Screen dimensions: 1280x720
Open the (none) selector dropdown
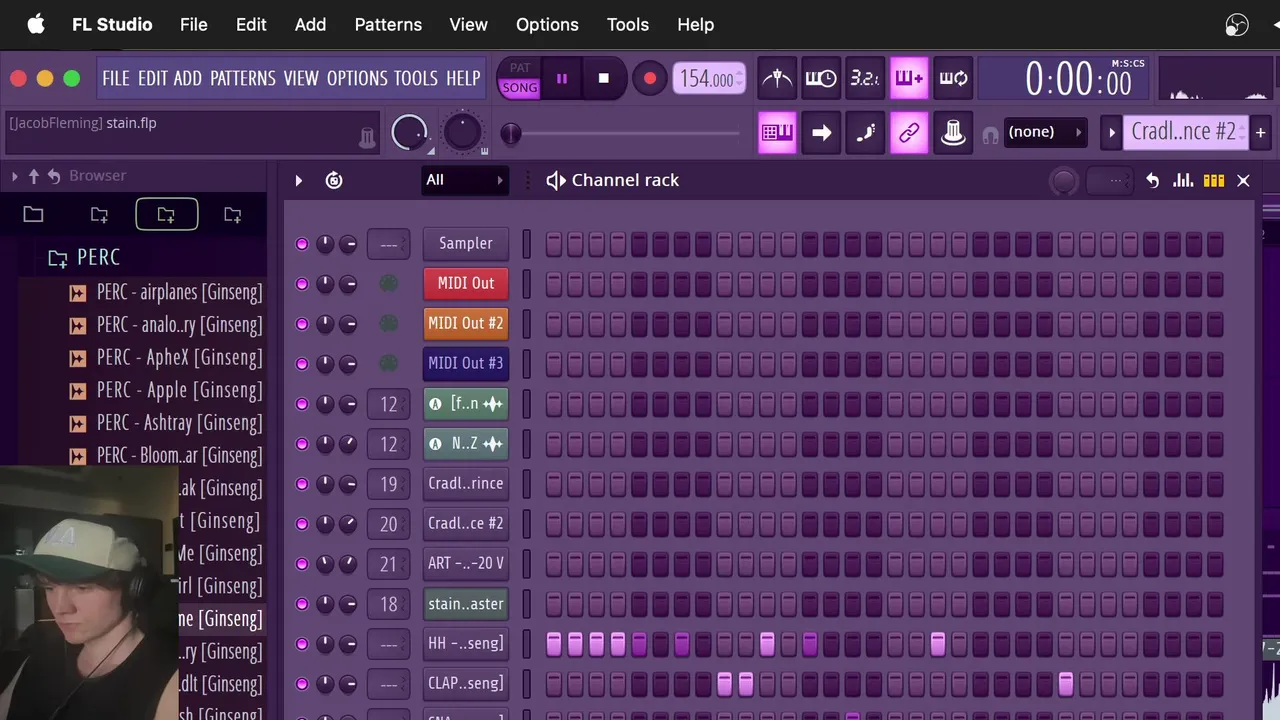(1047, 132)
